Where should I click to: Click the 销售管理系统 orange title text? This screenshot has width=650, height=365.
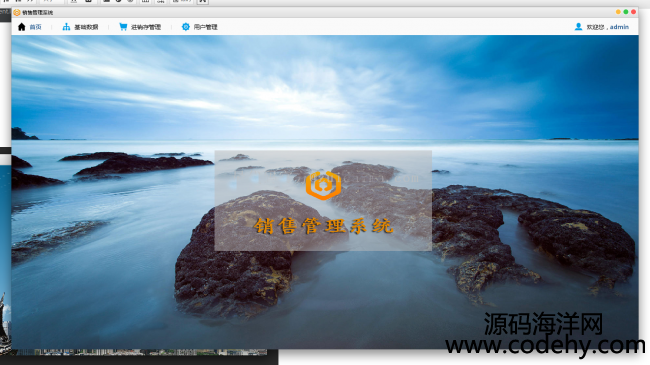pos(323,226)
